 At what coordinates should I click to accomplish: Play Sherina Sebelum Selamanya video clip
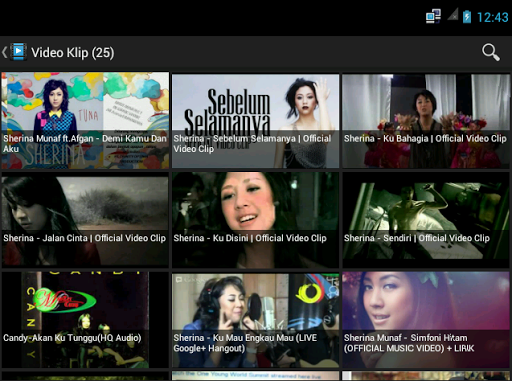click(255, 121)
